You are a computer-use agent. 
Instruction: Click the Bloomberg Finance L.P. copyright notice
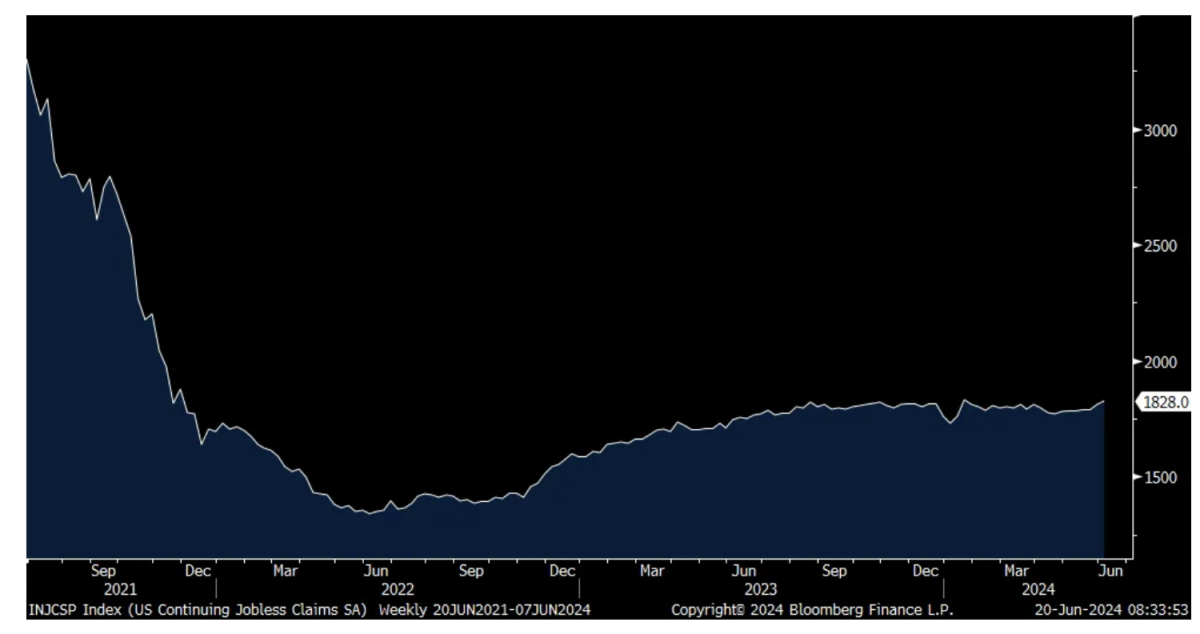(x=812, y=609)
